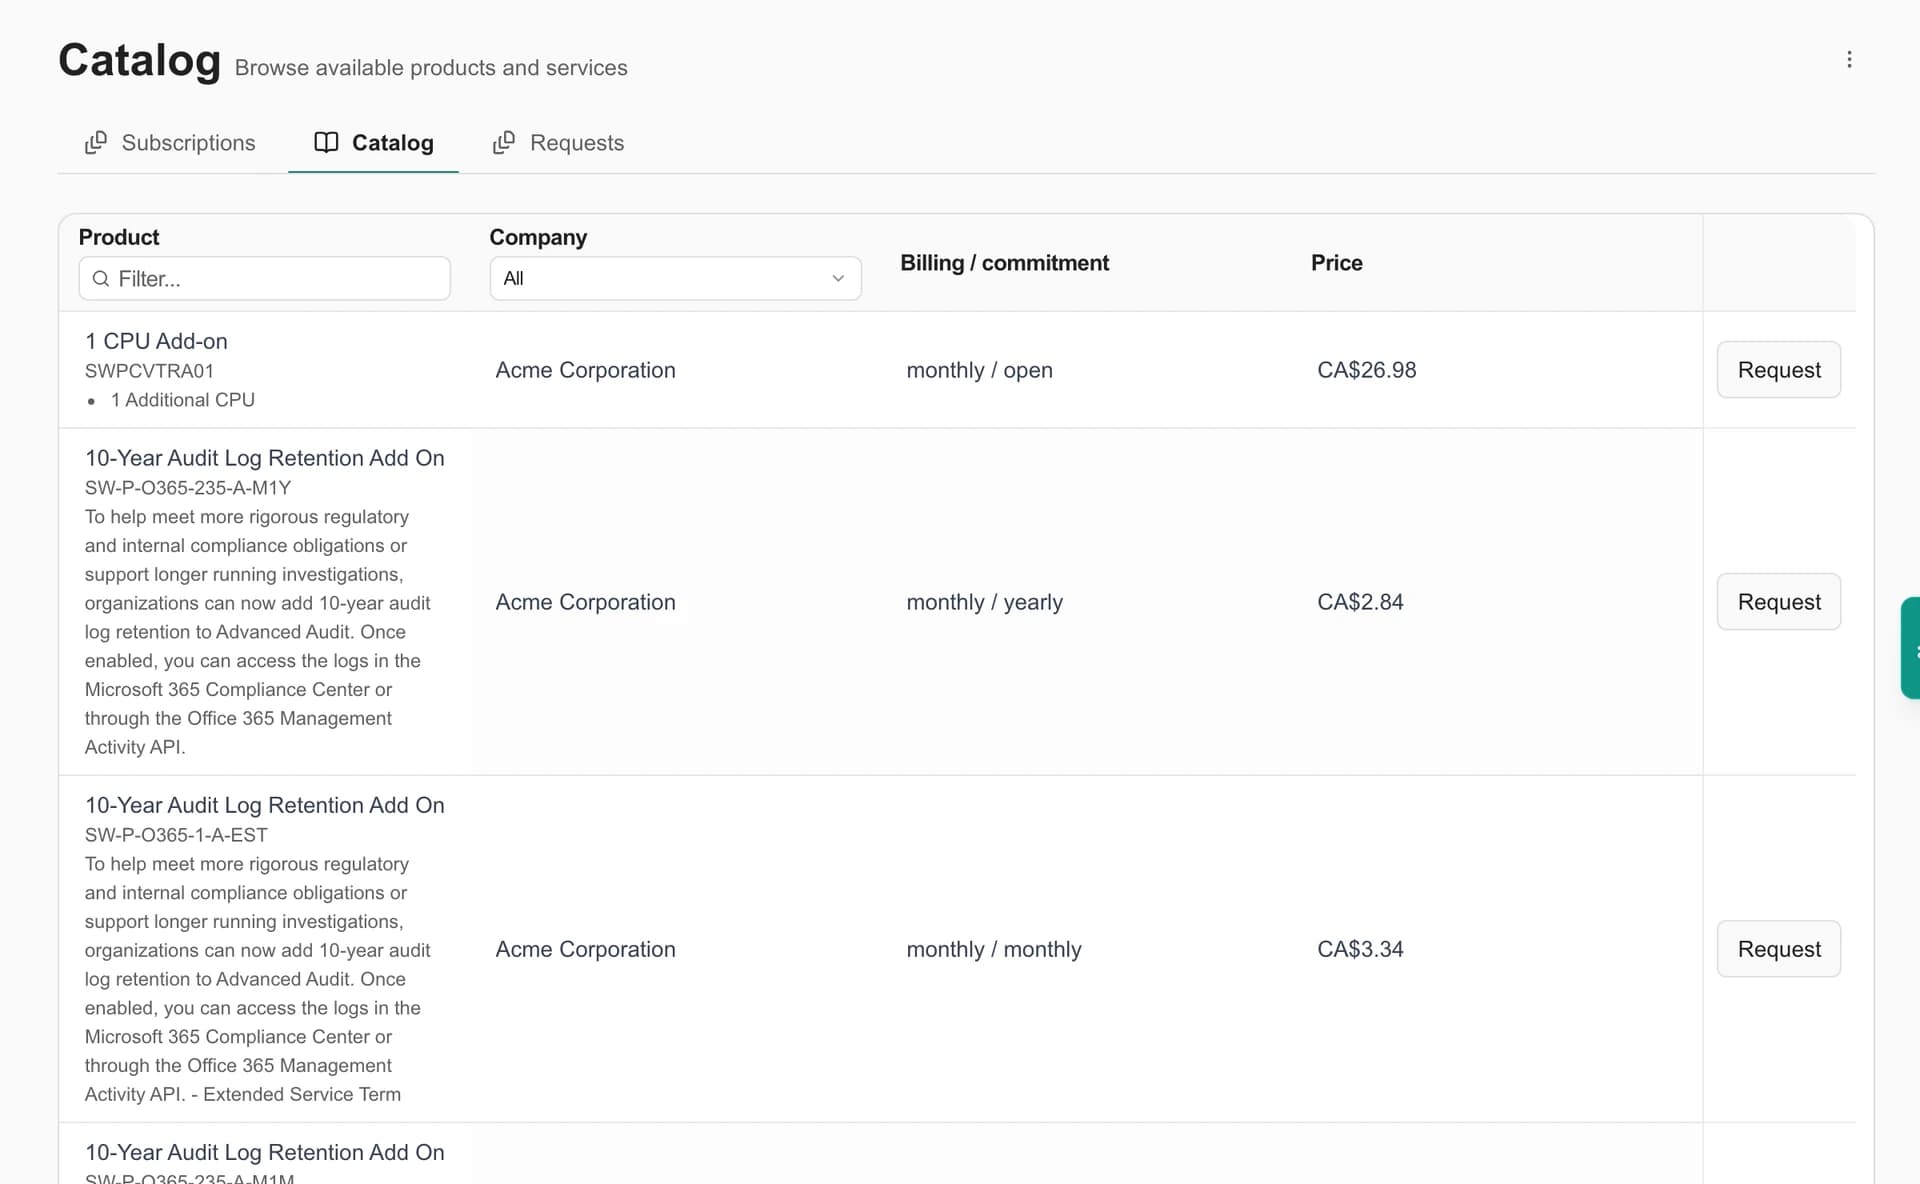Open the Company All dropdown

pyautogui.click(x=675, y=278)
